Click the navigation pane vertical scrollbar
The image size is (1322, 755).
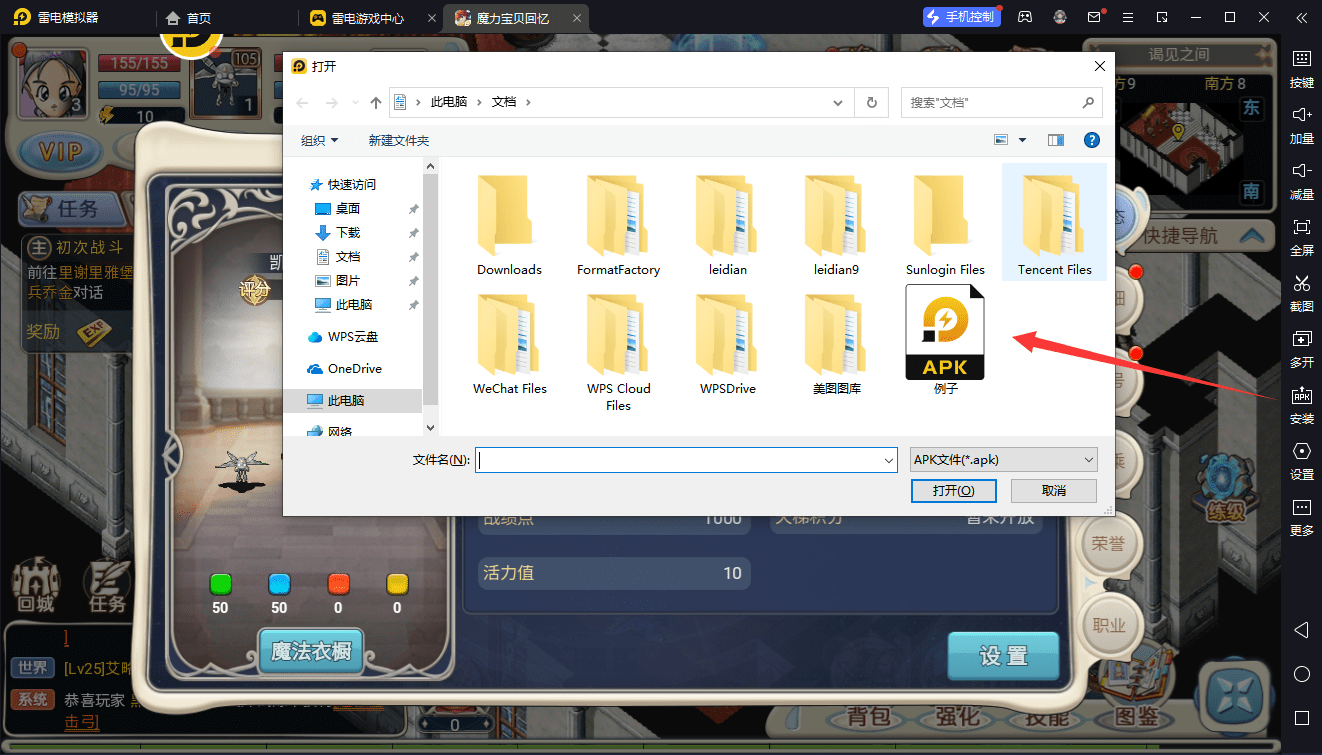[x=430, y=290]
